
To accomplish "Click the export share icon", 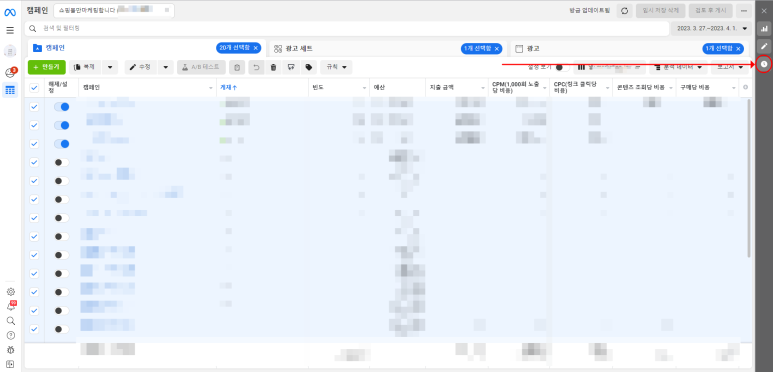I will click(x=291, y=68).
